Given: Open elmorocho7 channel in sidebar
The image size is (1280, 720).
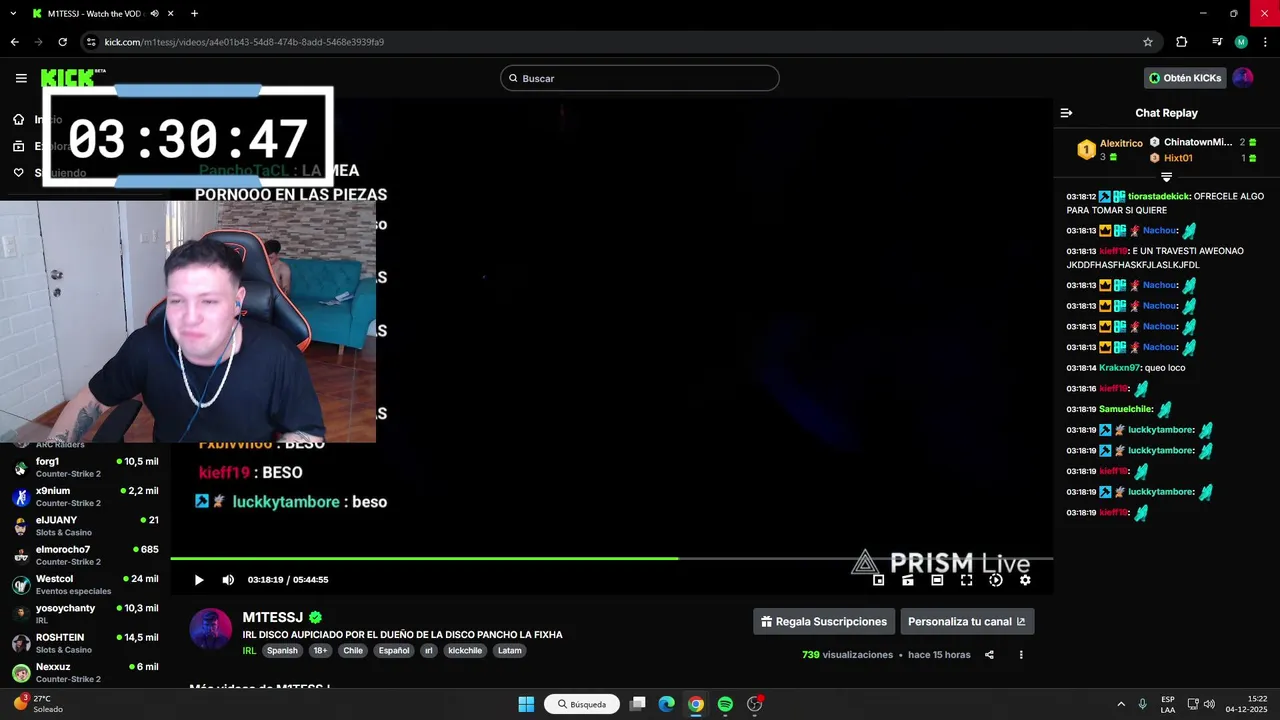Looking at the screenshot, I should point(85,555).
